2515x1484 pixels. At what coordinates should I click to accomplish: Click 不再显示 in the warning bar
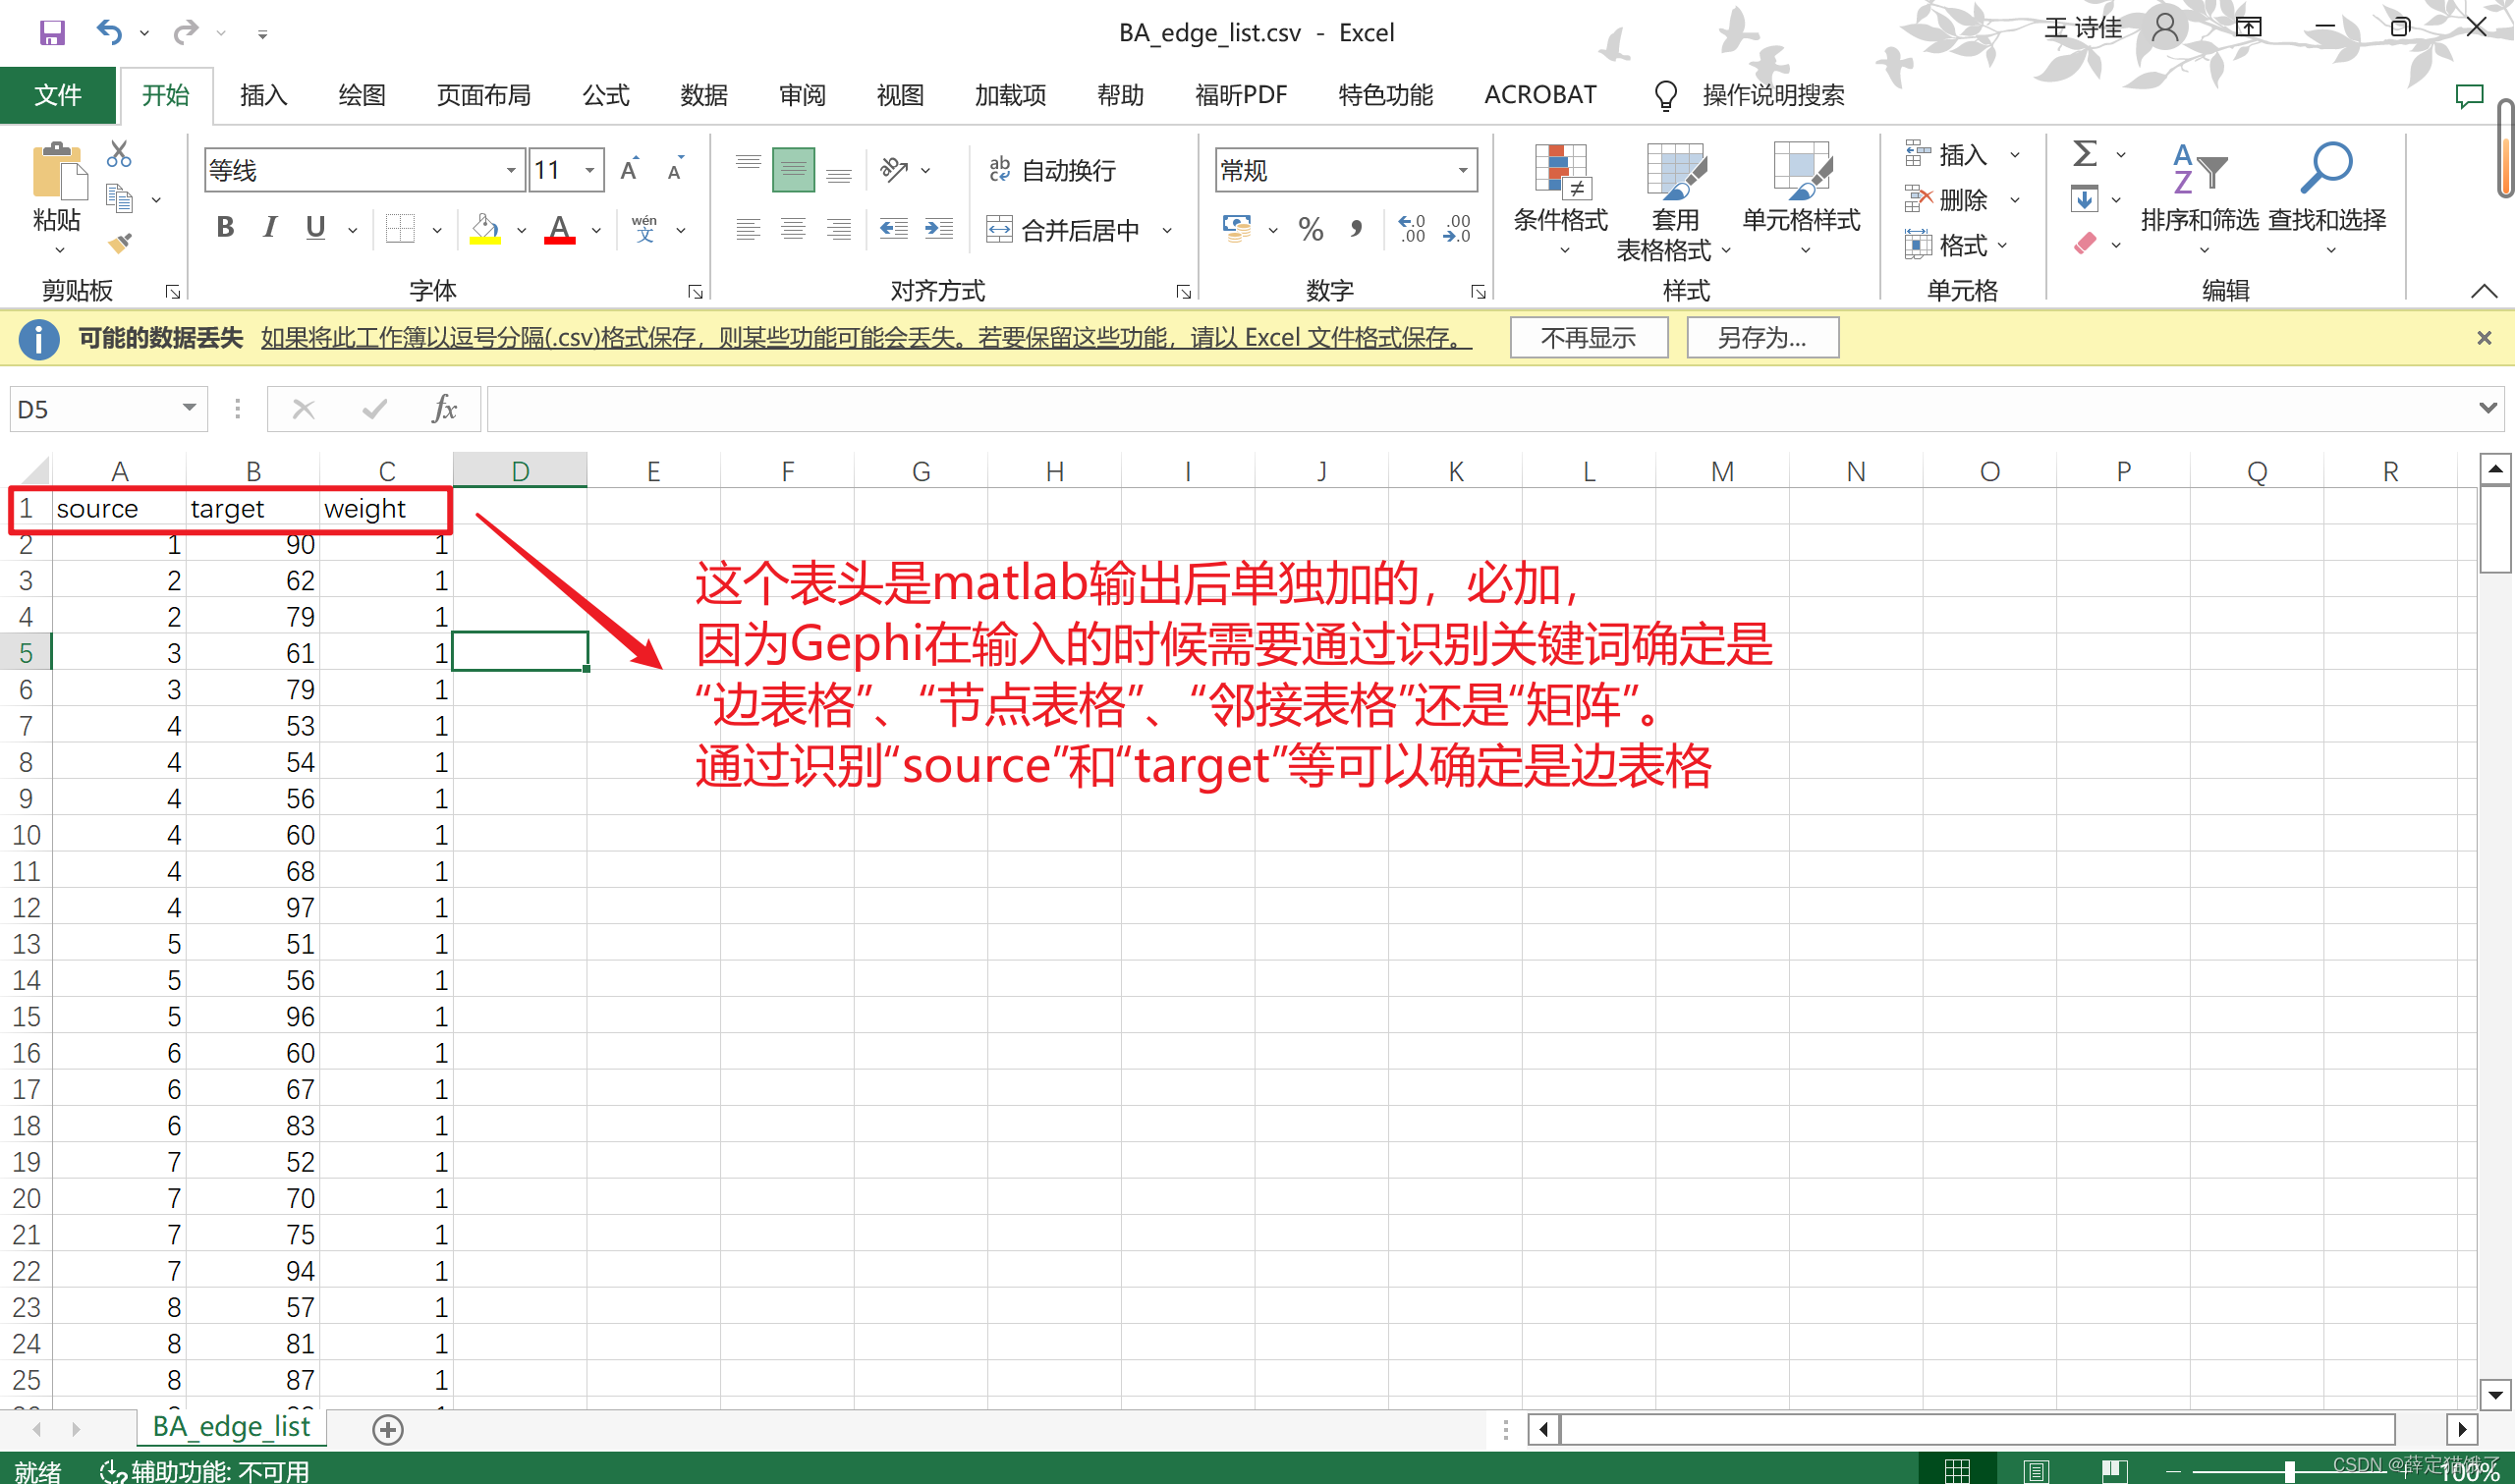click(x=1588, y=337)
